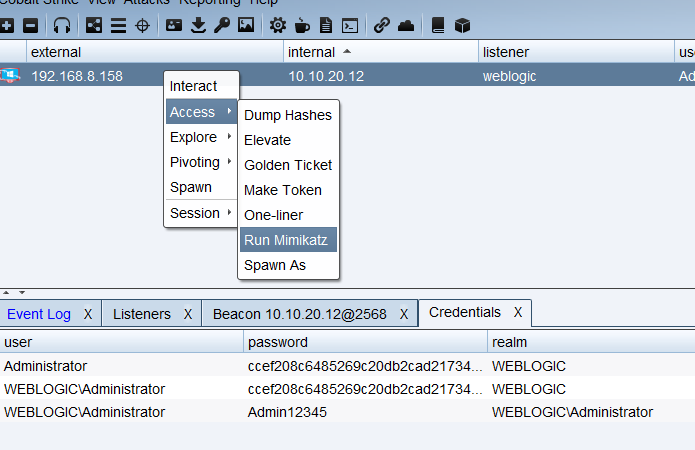Image resolution: width=695 pixels, height=450 pixels.
Task: Expand the Pivoting submenu
Action: tap(201, 162)
